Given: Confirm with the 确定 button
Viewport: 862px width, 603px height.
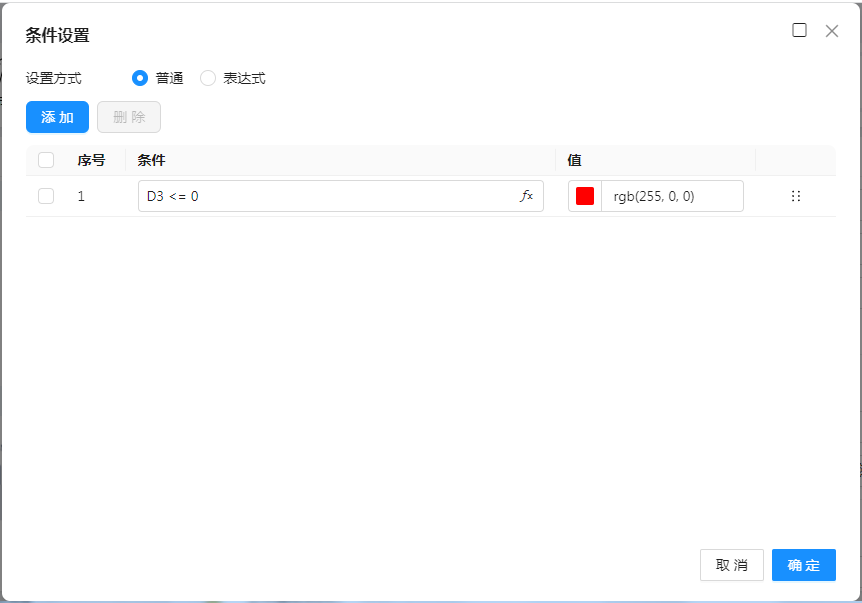Looking at the screenshot, I should pyautogui.click(x=804, y=565).
